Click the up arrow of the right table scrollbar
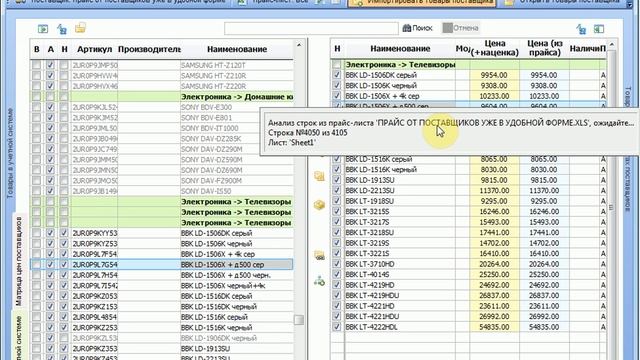The height and width of the screenshot is (360, 640). 611,44
